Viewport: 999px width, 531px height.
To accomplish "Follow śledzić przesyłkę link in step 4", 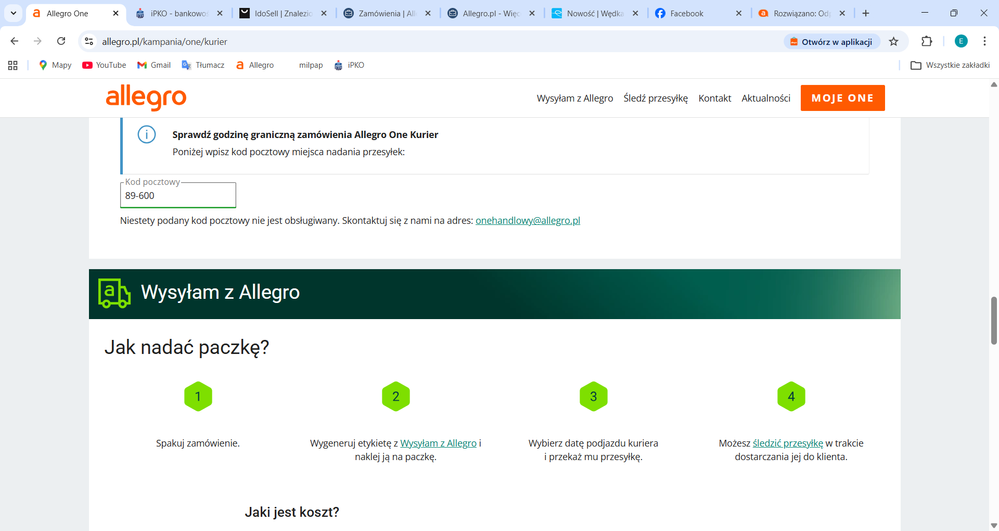I will pyautogui.click(x=787, y=443).
